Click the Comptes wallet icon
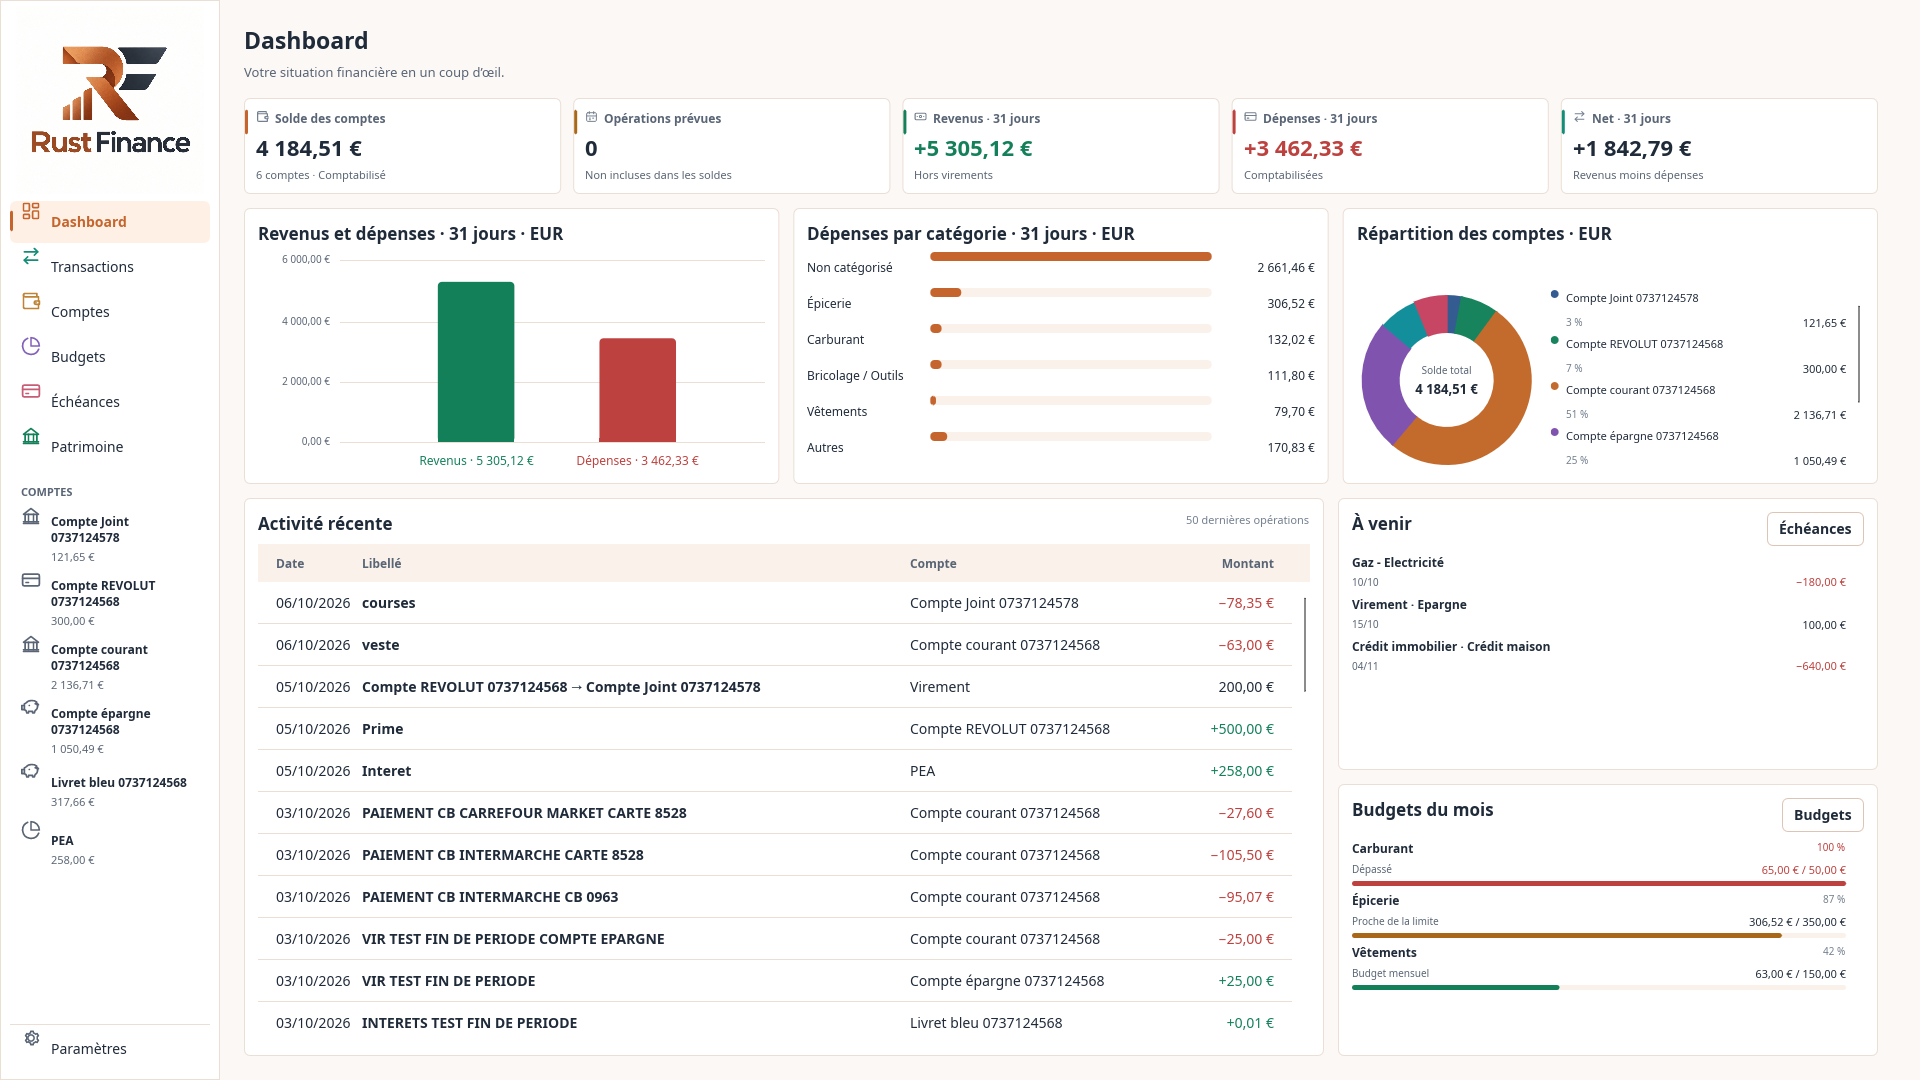The image size is (1920, 1080). click(31, 301)
